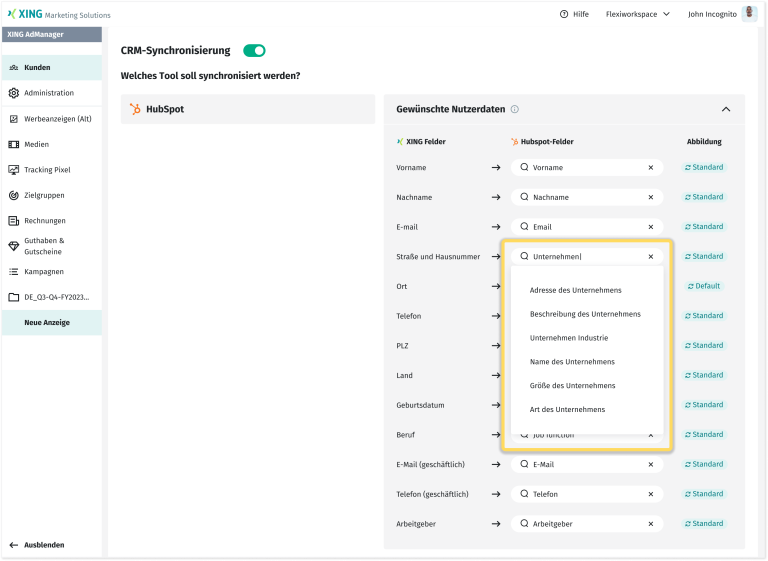Viewport: 768px width, 561px height.
Task: Click the Unternehmen search input
Action: [x=587, y=256]
